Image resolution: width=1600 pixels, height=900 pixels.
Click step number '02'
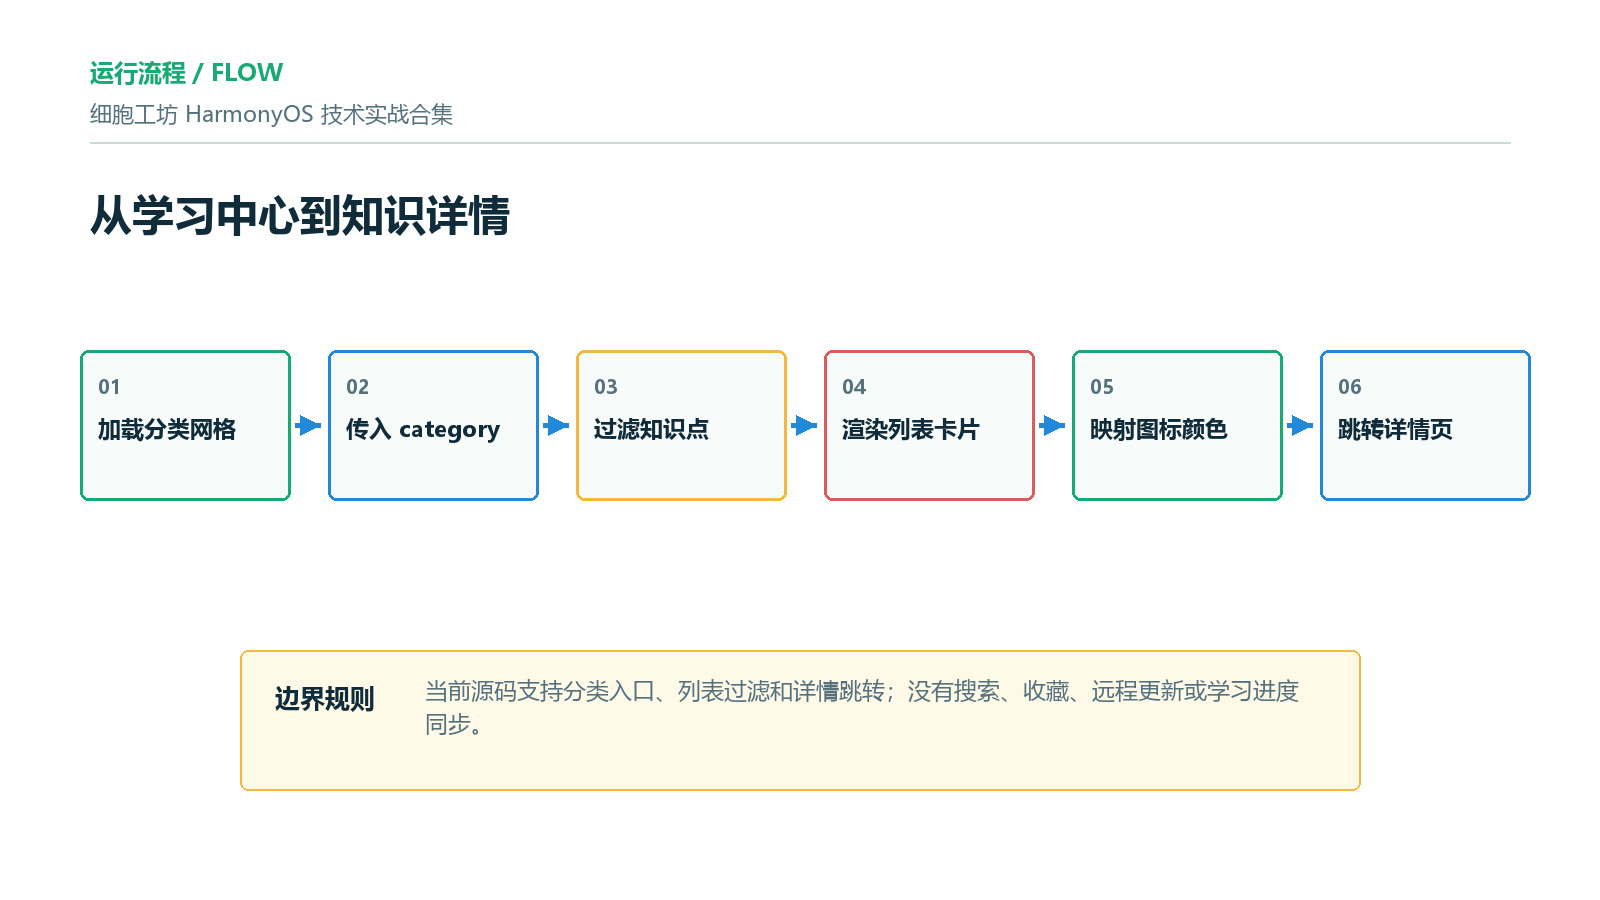[357, 387]
